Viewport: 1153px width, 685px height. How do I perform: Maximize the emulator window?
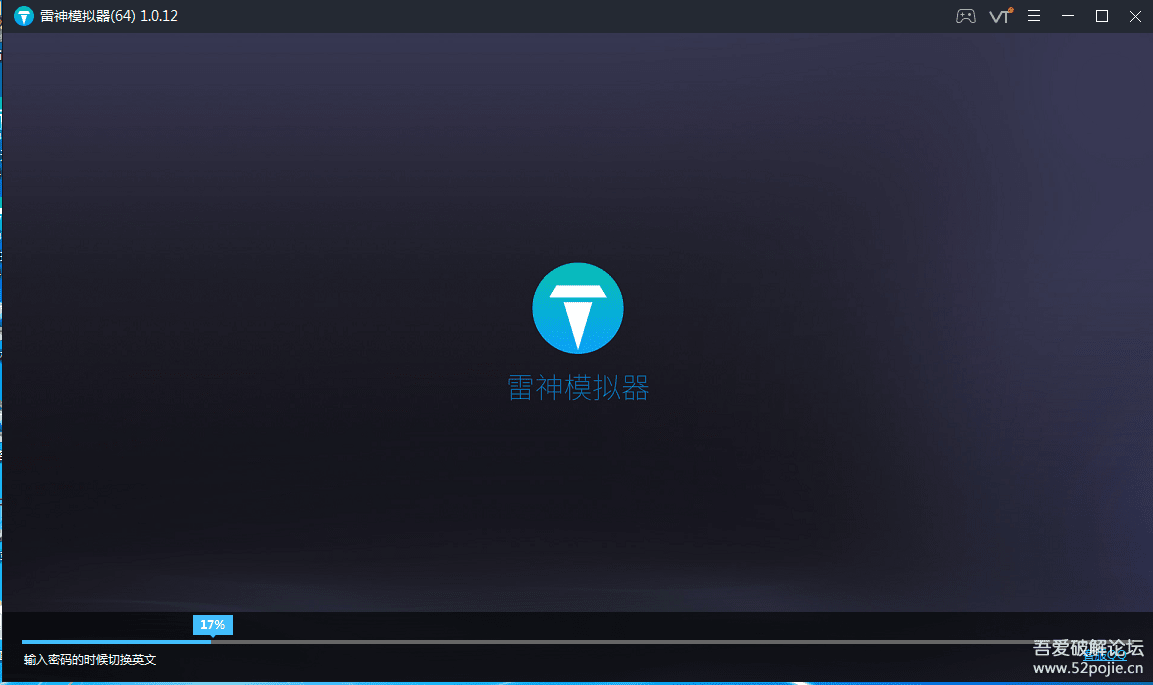(x=1102, y=16)
